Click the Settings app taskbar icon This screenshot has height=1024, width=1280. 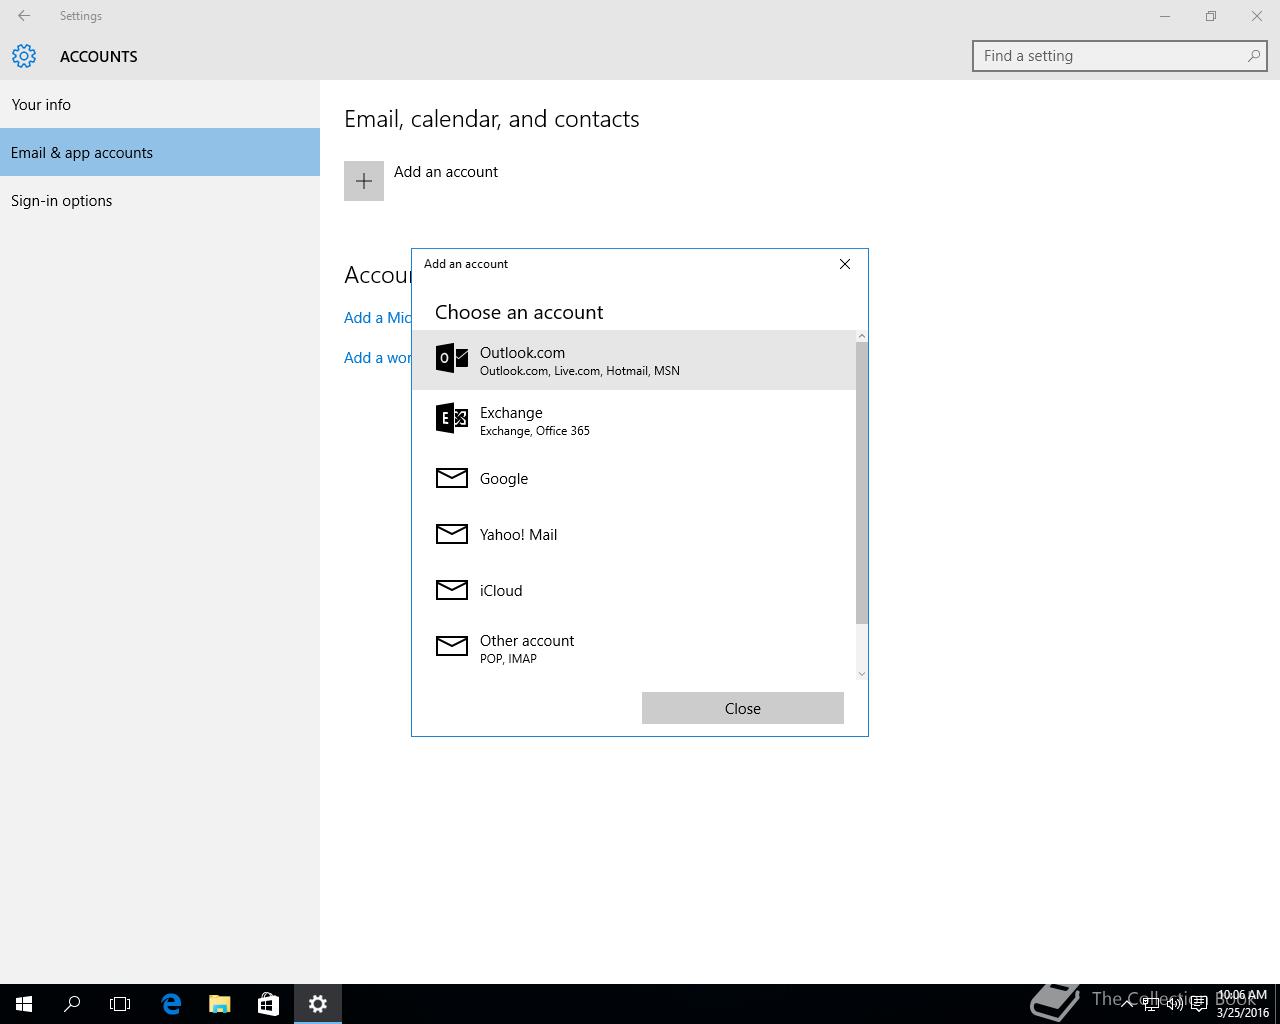(x=318, y=1004)
